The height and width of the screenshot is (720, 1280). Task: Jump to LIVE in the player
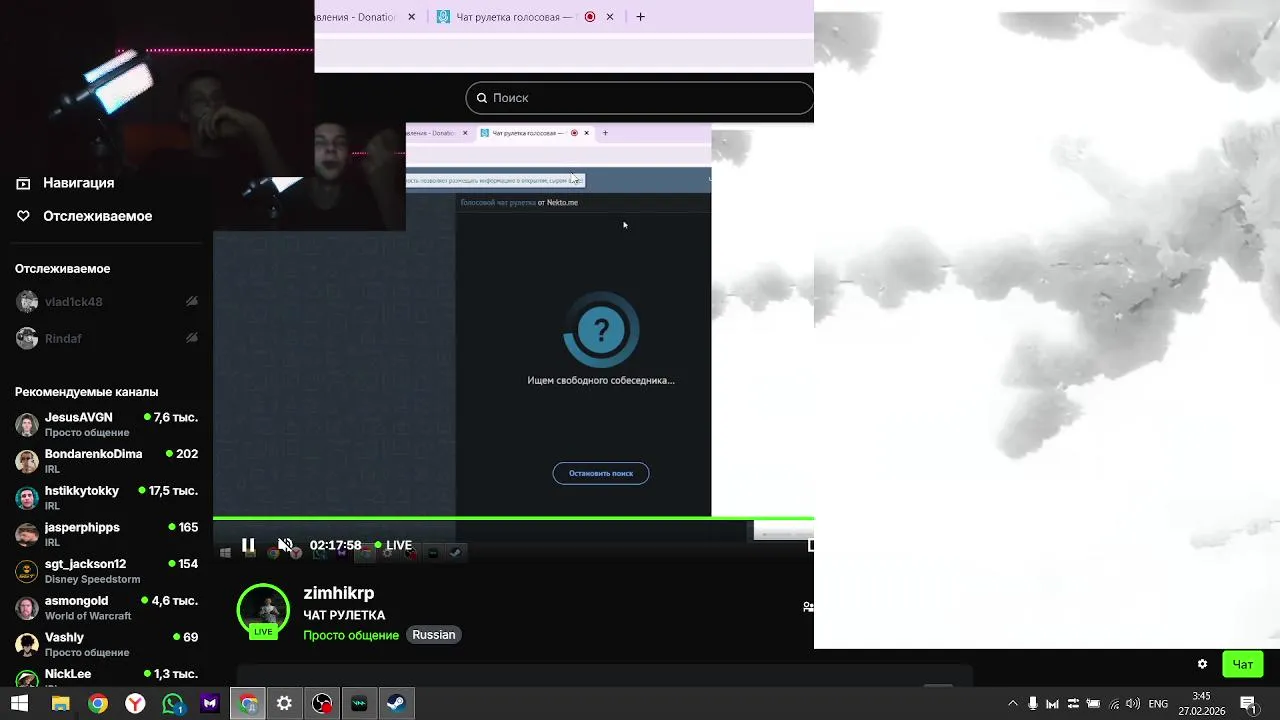[x=393, y=545]
